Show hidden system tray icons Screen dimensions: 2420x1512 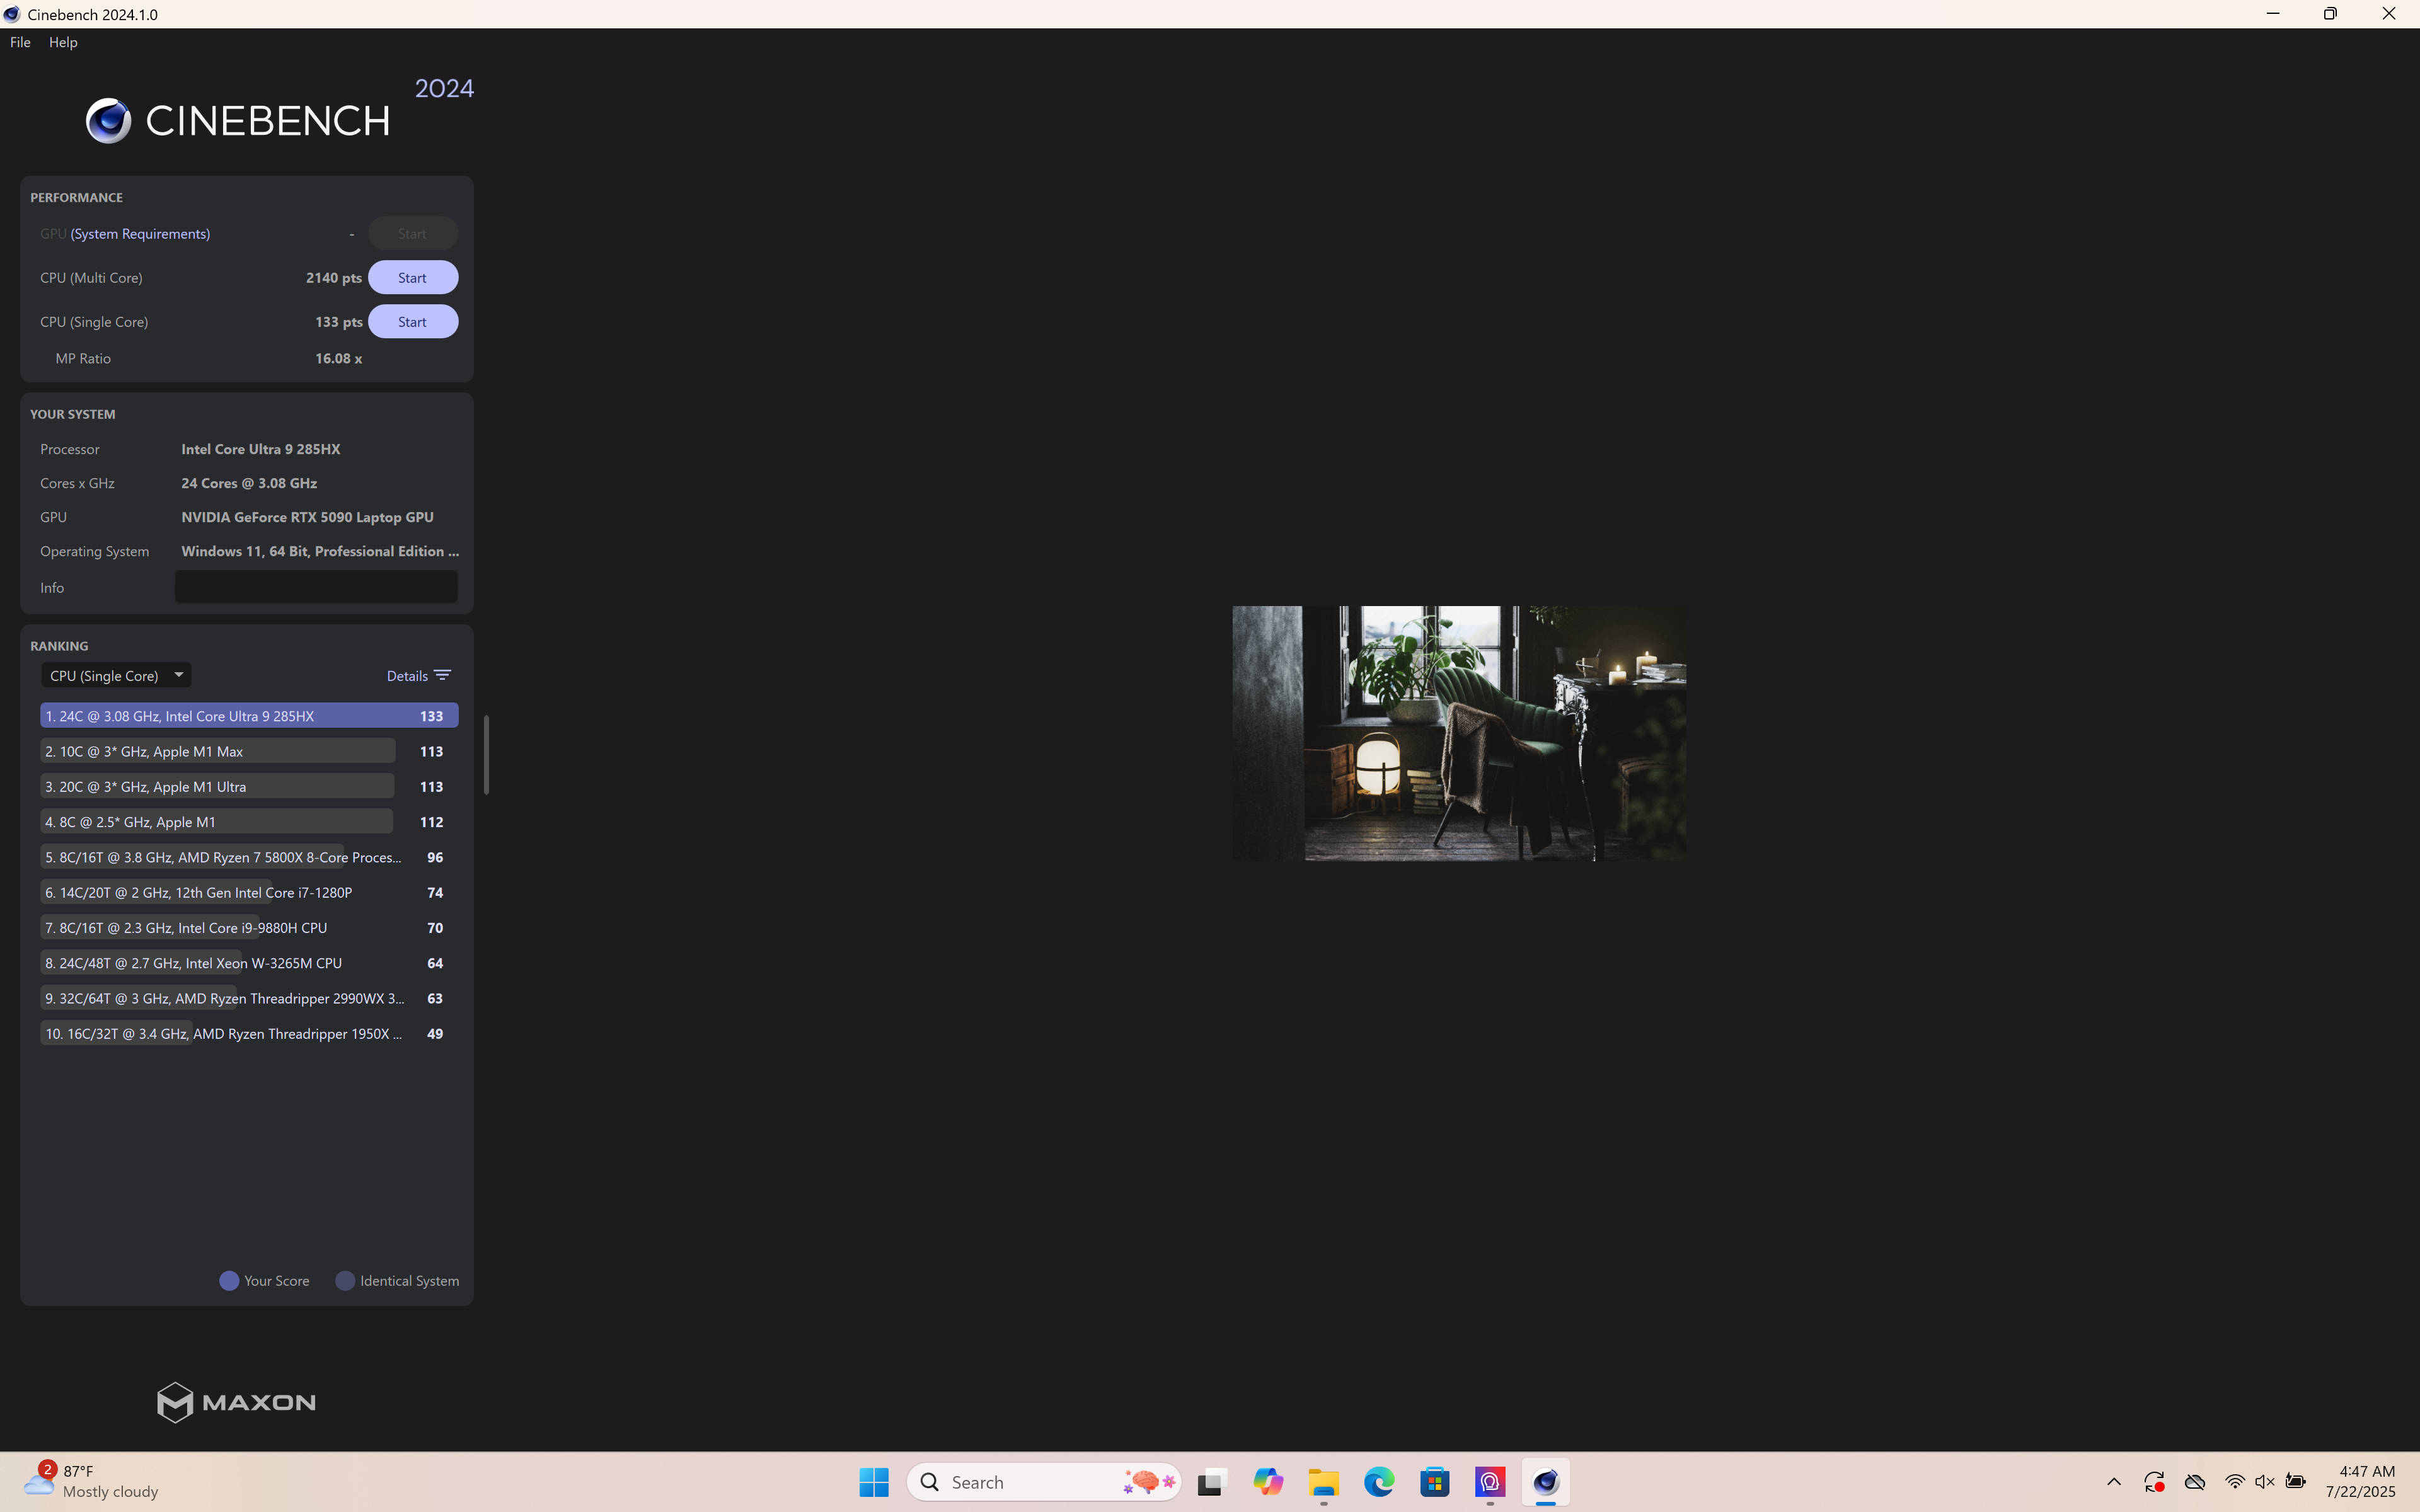tap(2114, 1482)
